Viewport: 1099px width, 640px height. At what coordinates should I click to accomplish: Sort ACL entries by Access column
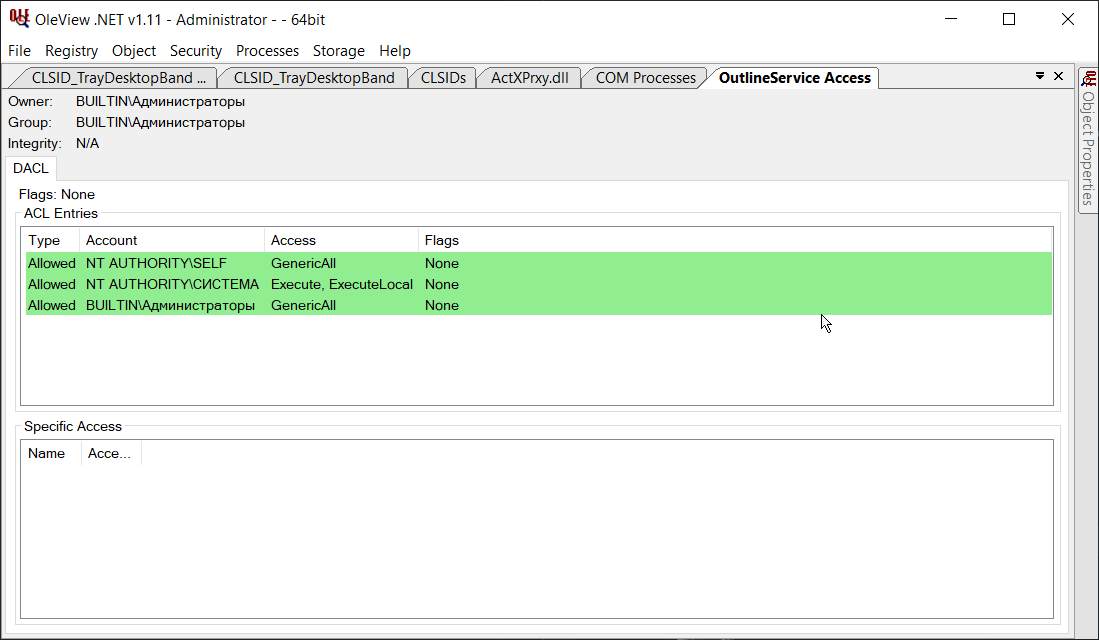tap(341, 240)
